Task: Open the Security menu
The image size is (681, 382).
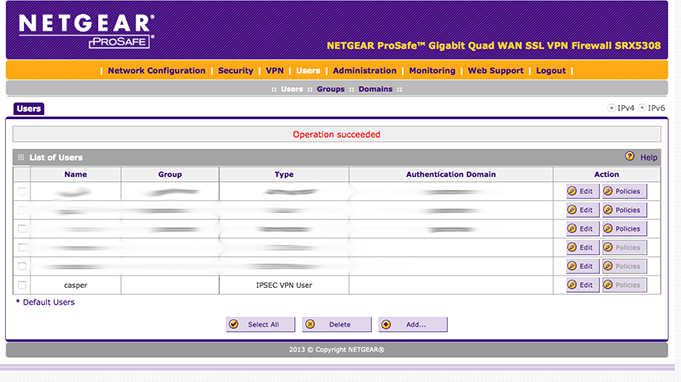Action: click(235, 70)
